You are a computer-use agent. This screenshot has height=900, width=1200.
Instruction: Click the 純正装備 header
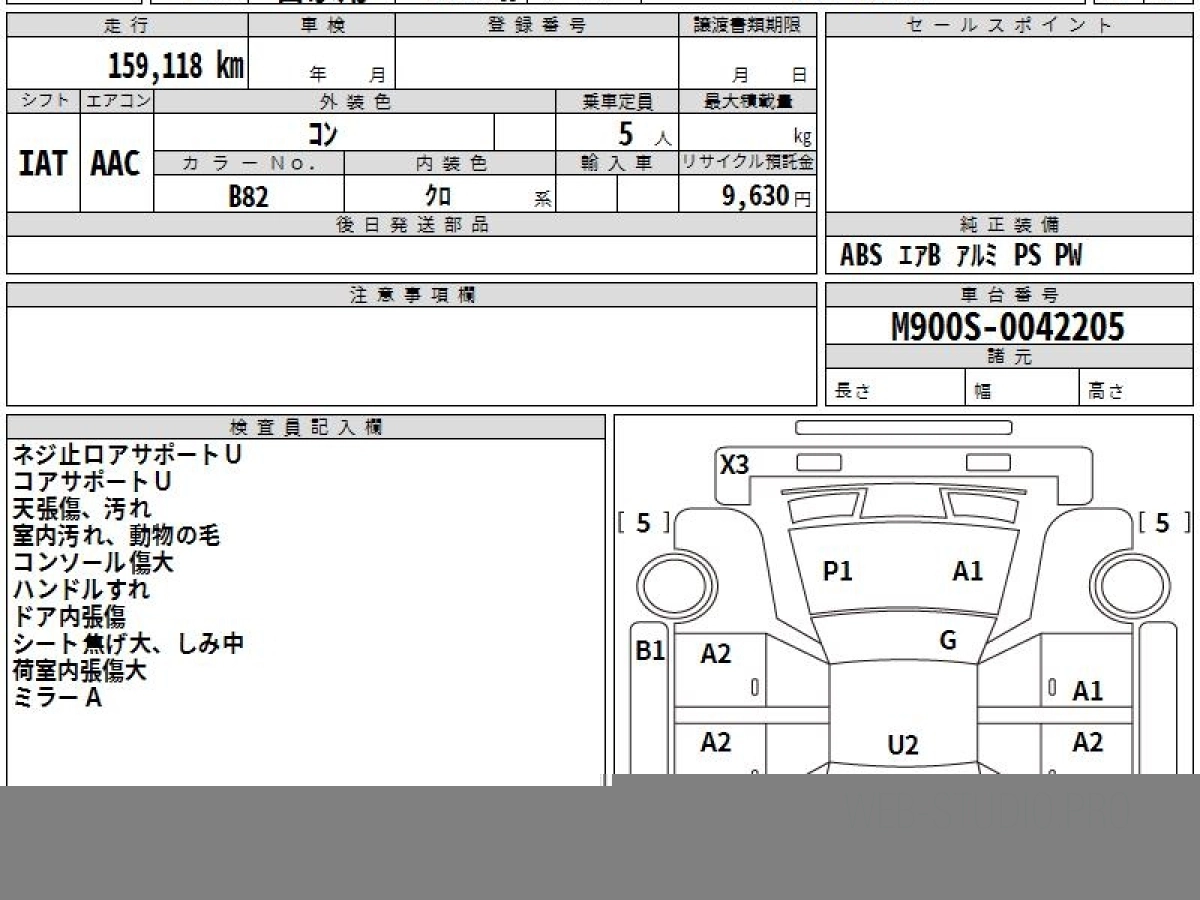(1009, 225)
